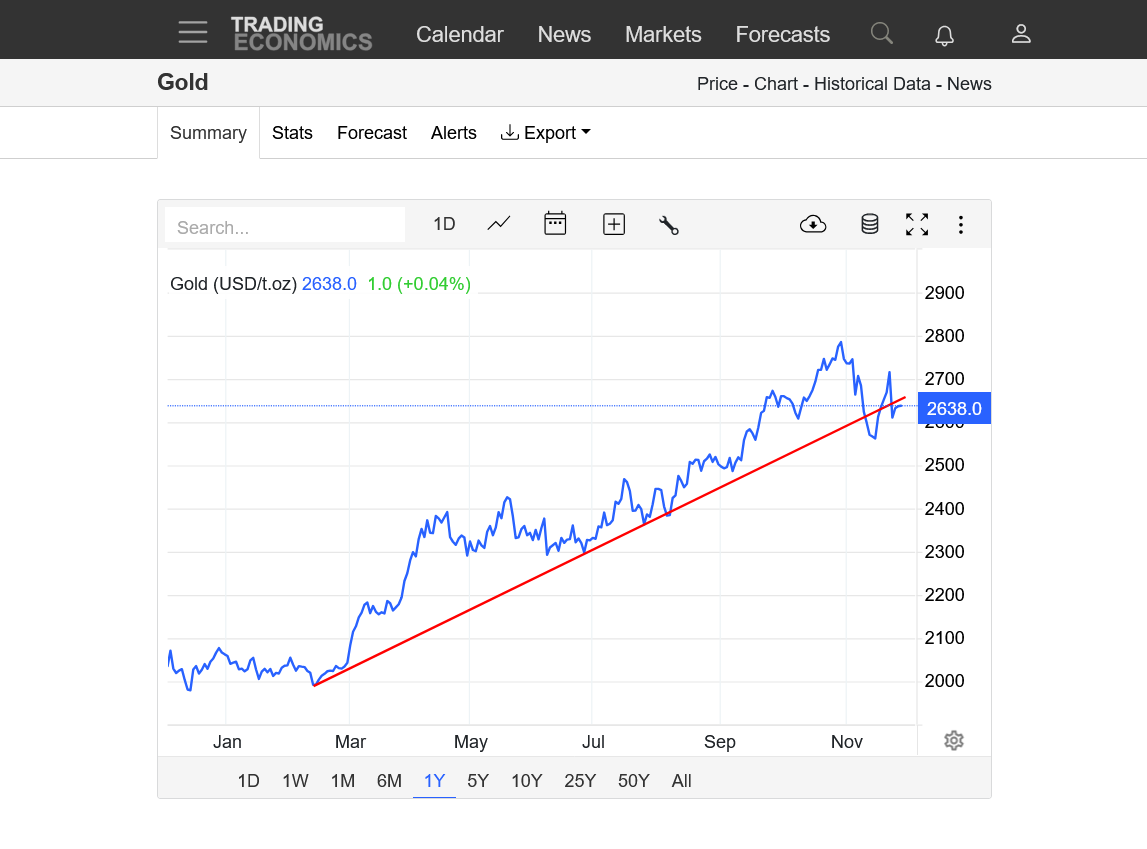The height and width of the screenshot is (849, 1147).
Task: Select the 5Y time range
Action: (478, 781)
